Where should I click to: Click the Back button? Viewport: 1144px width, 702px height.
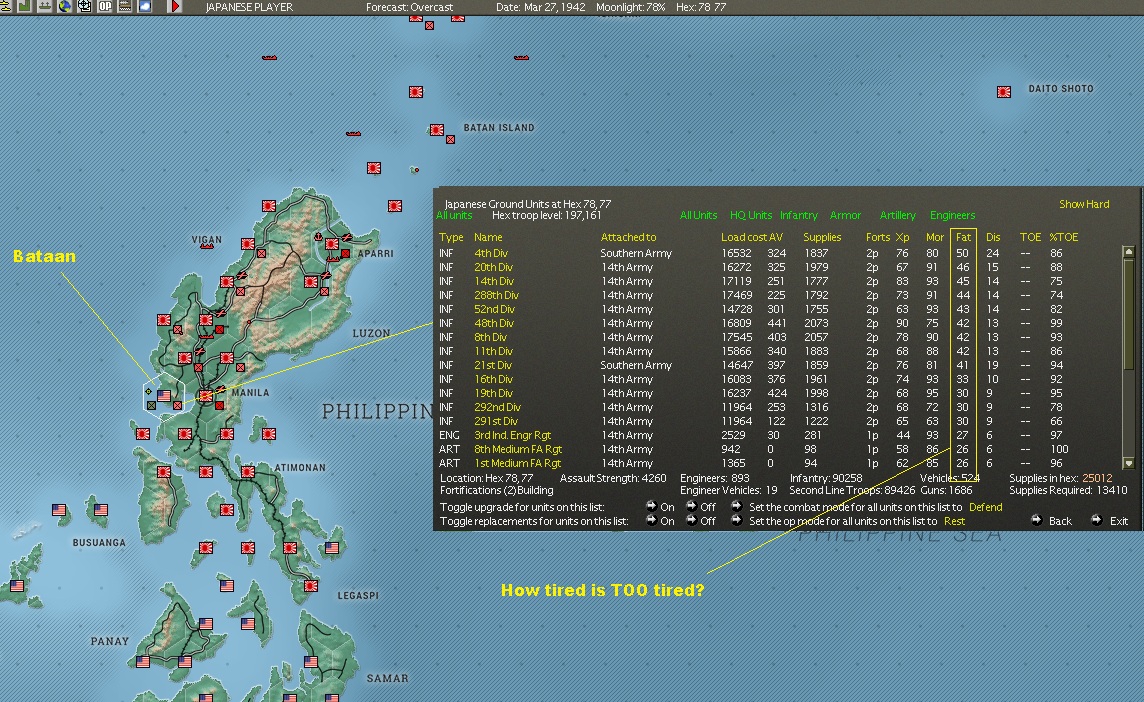click(1037, 521)
